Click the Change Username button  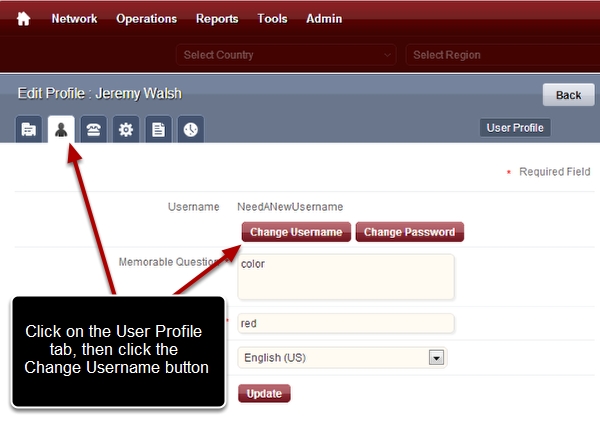point(296,232)
